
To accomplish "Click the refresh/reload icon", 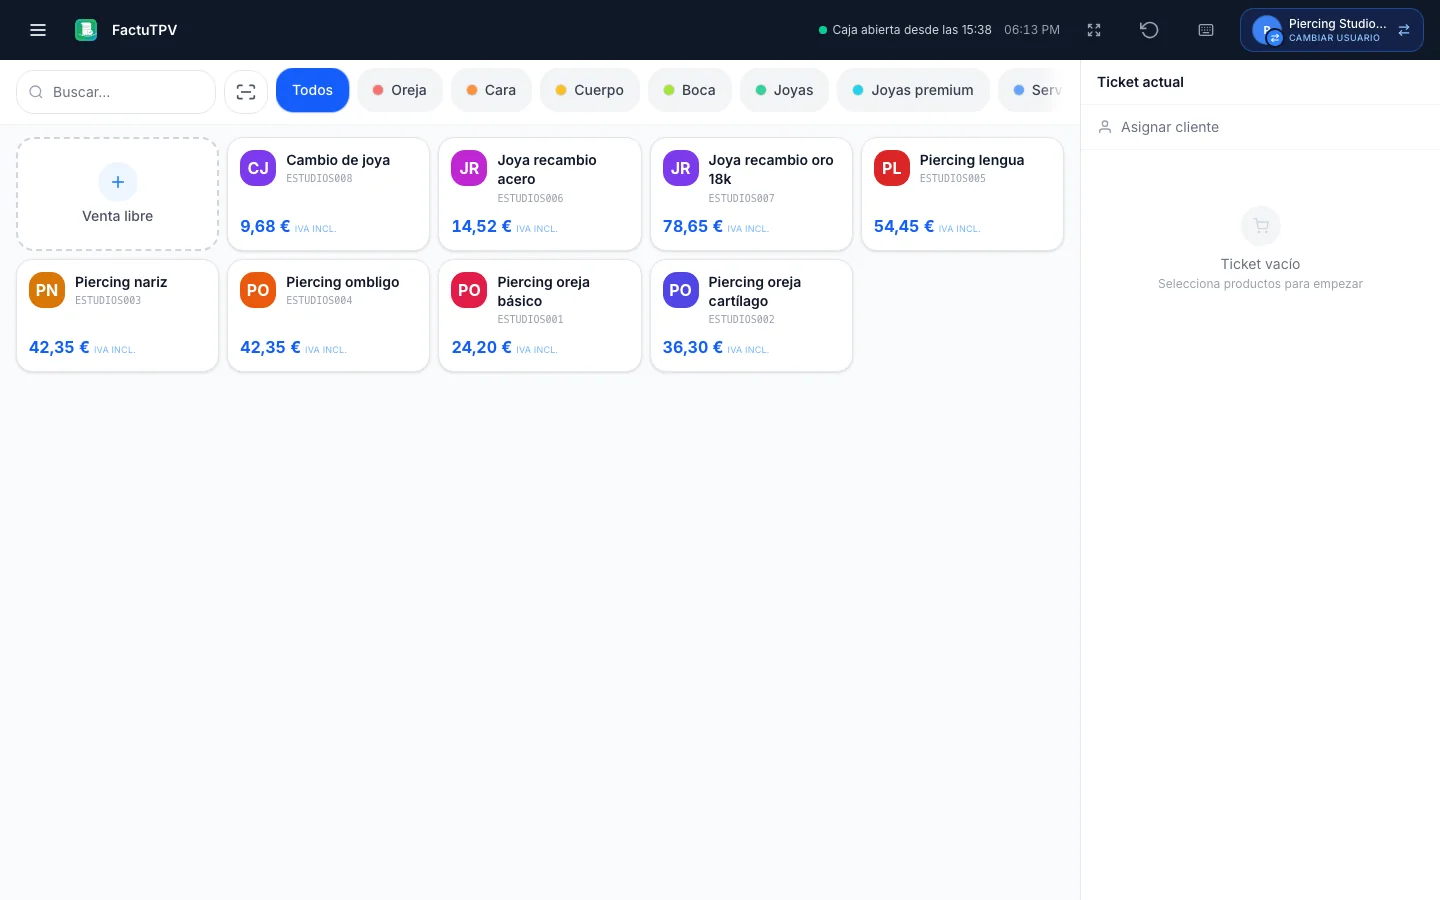I will click(x=1149, y=30).
